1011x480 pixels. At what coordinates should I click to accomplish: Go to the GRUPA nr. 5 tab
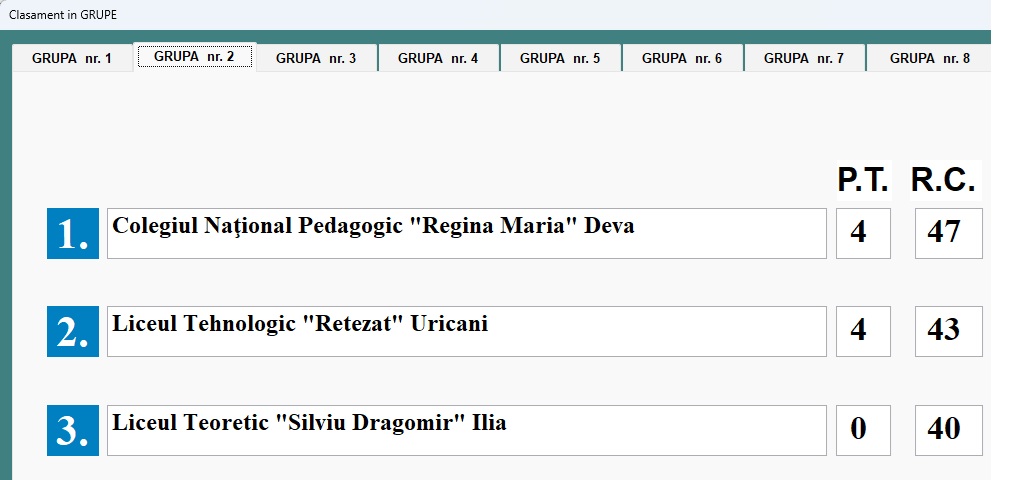point(560,58)
